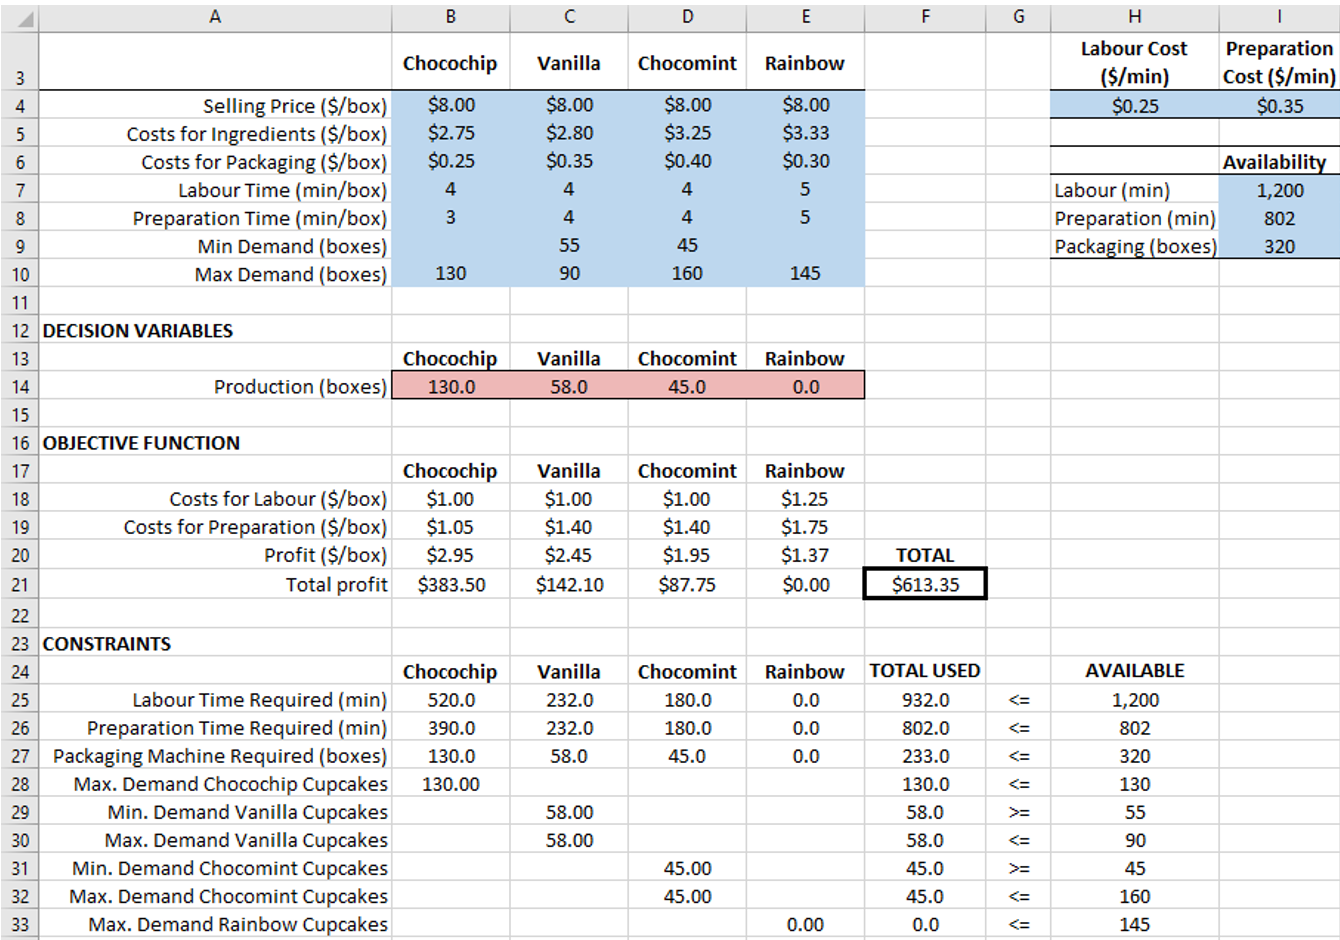Select column E header
Viewport: 1340px width, 940px height.
[806, 16]
